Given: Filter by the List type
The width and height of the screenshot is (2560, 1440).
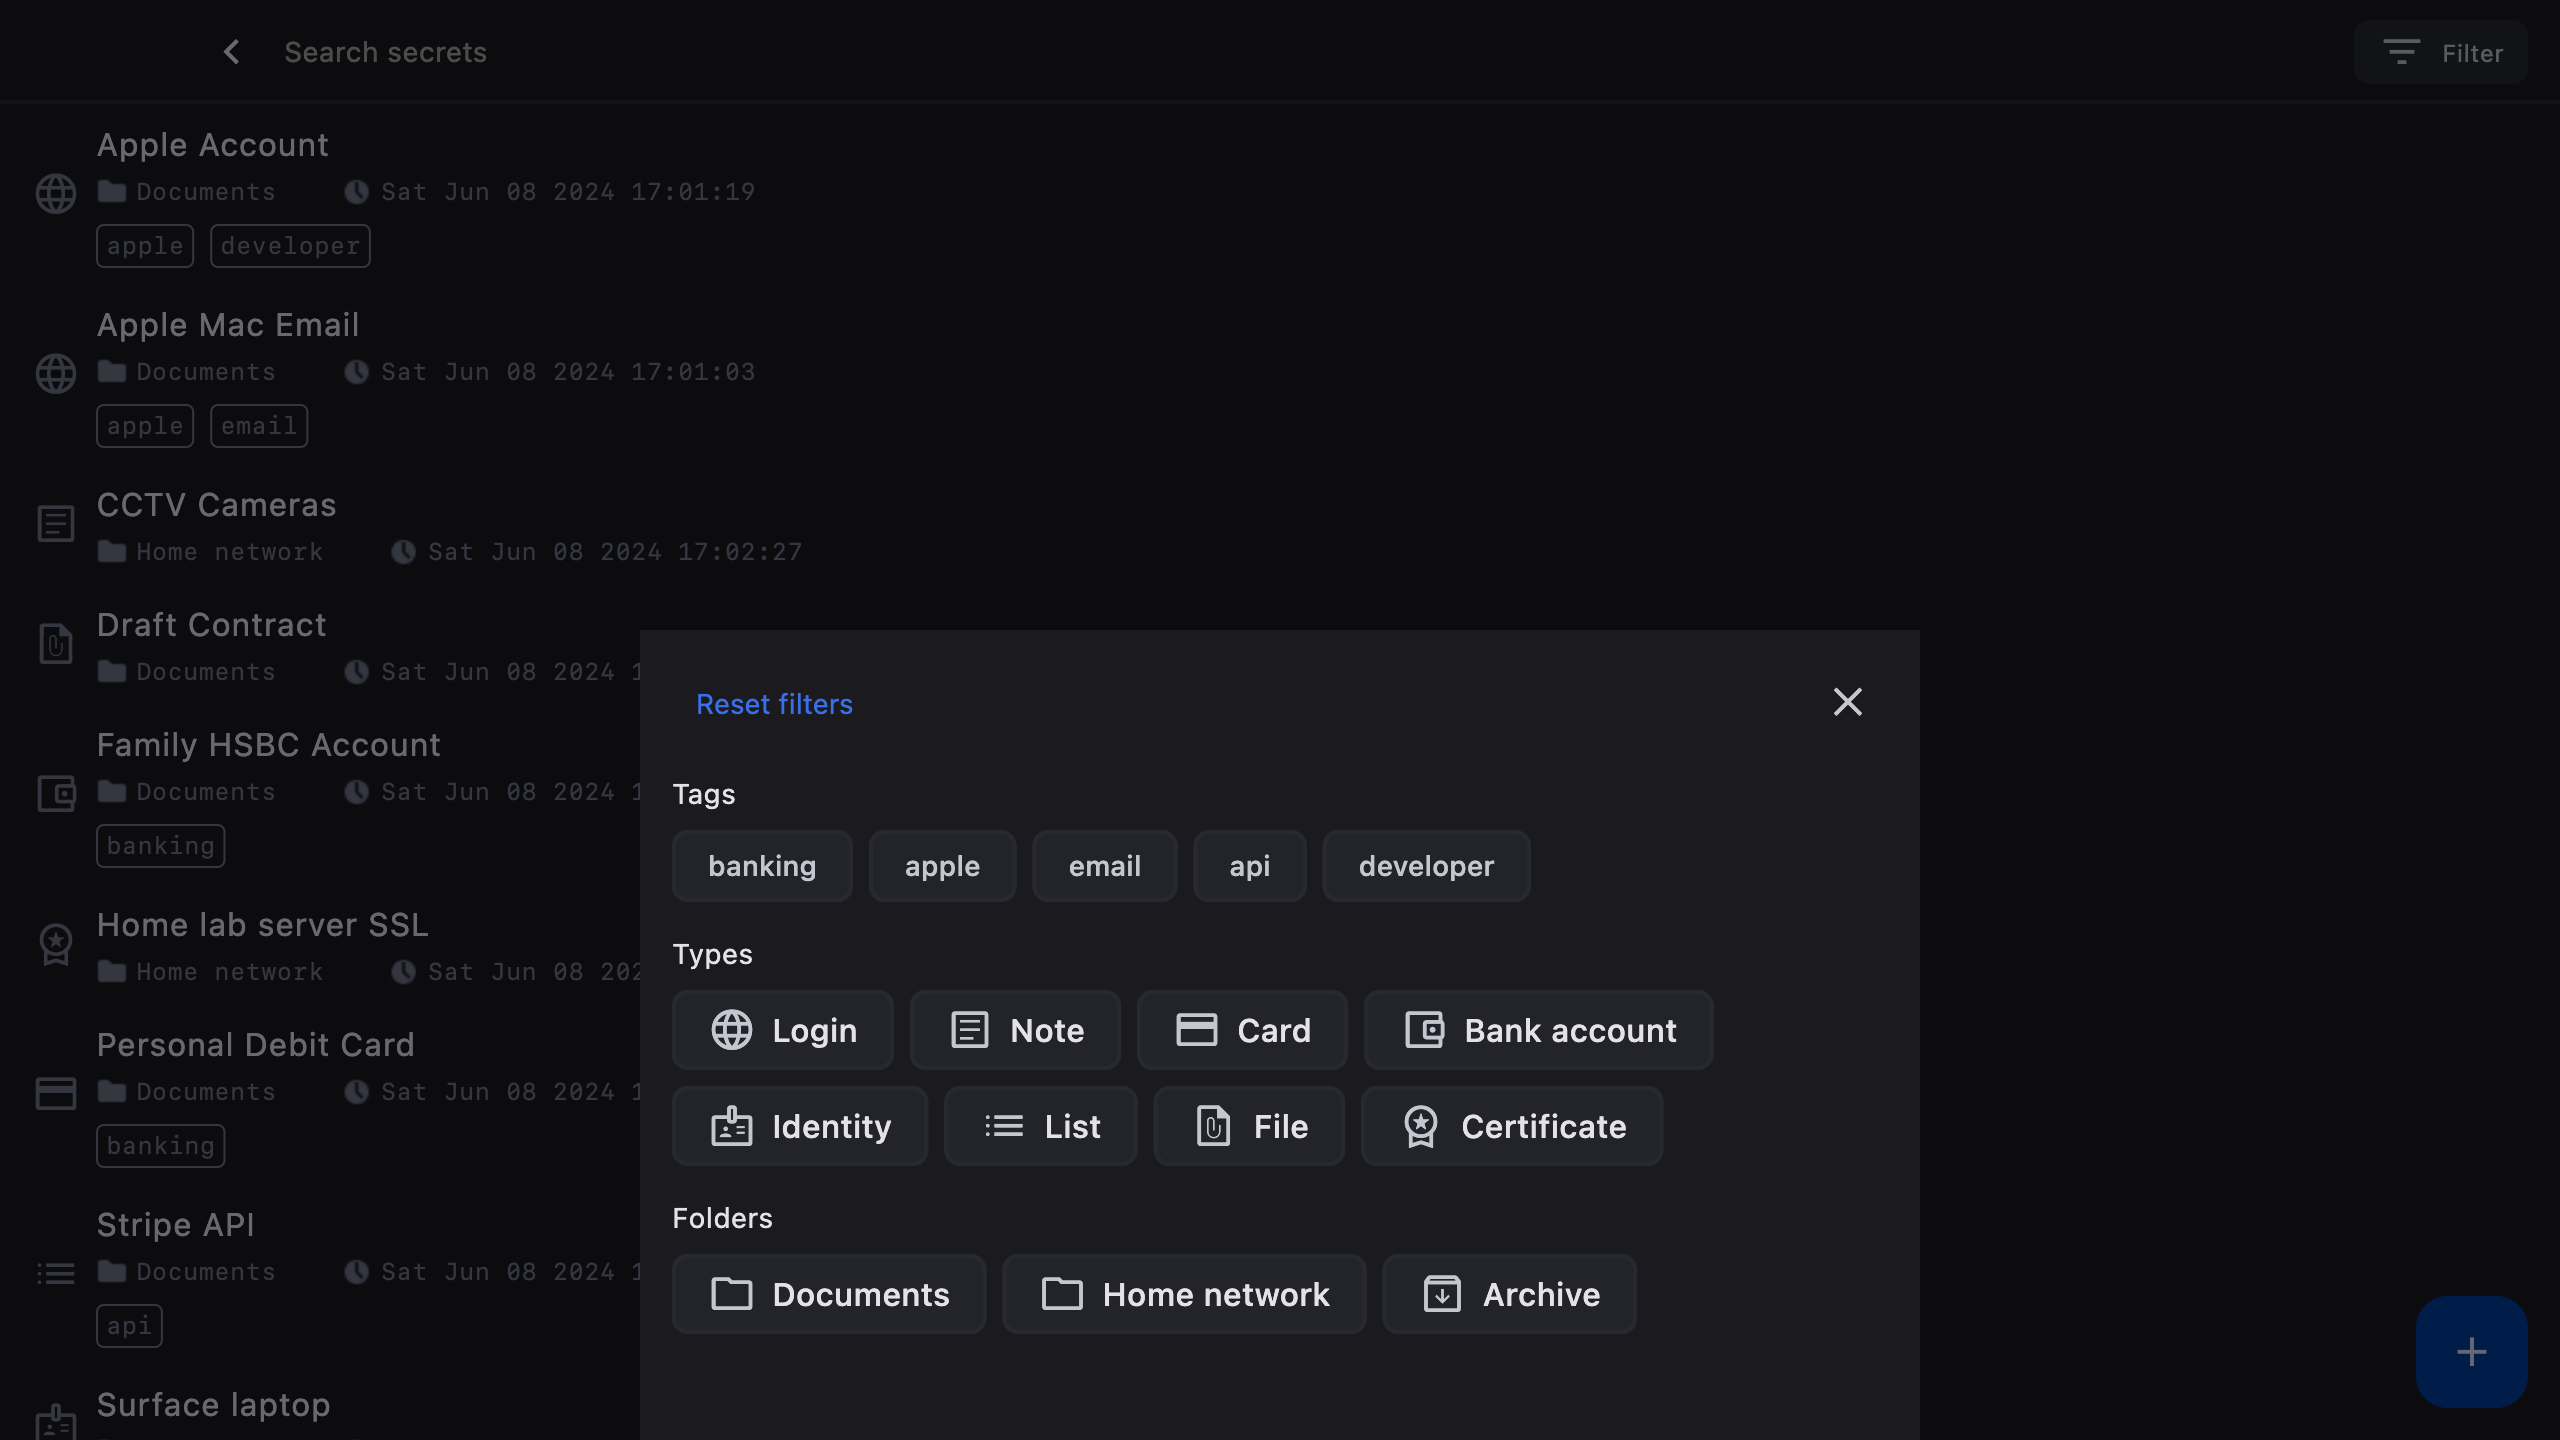Looking at the screenshot, I should point(1041,1126).
